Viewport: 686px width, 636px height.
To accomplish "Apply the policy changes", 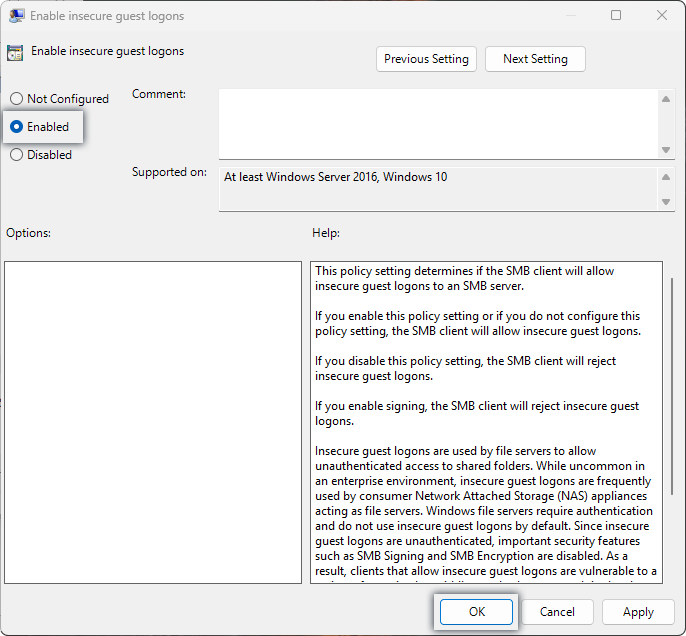I will (638, 612).
